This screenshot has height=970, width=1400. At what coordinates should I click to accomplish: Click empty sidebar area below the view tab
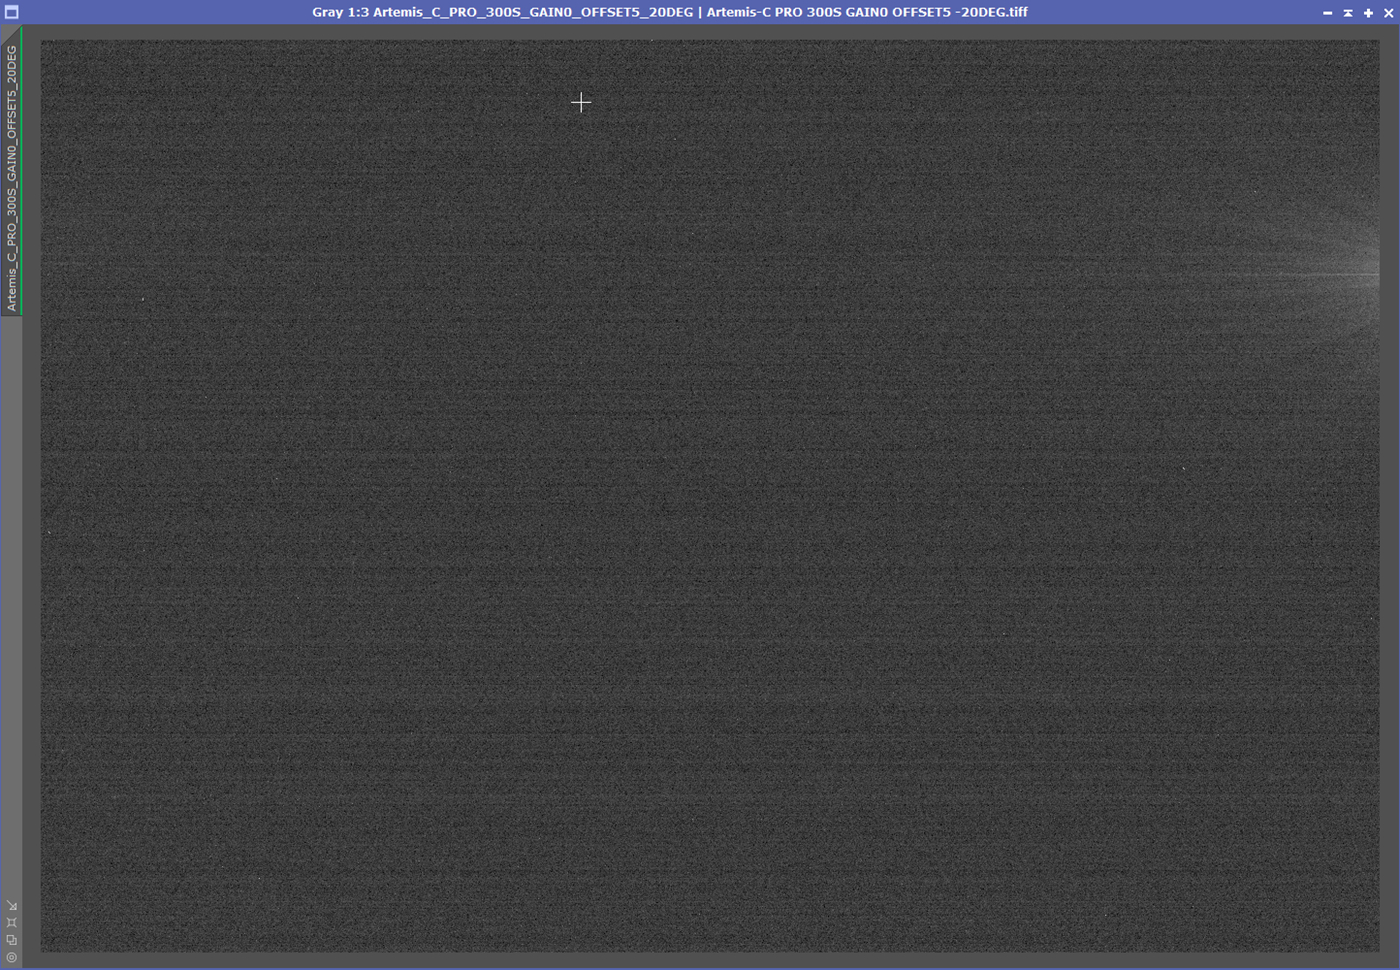12,600
